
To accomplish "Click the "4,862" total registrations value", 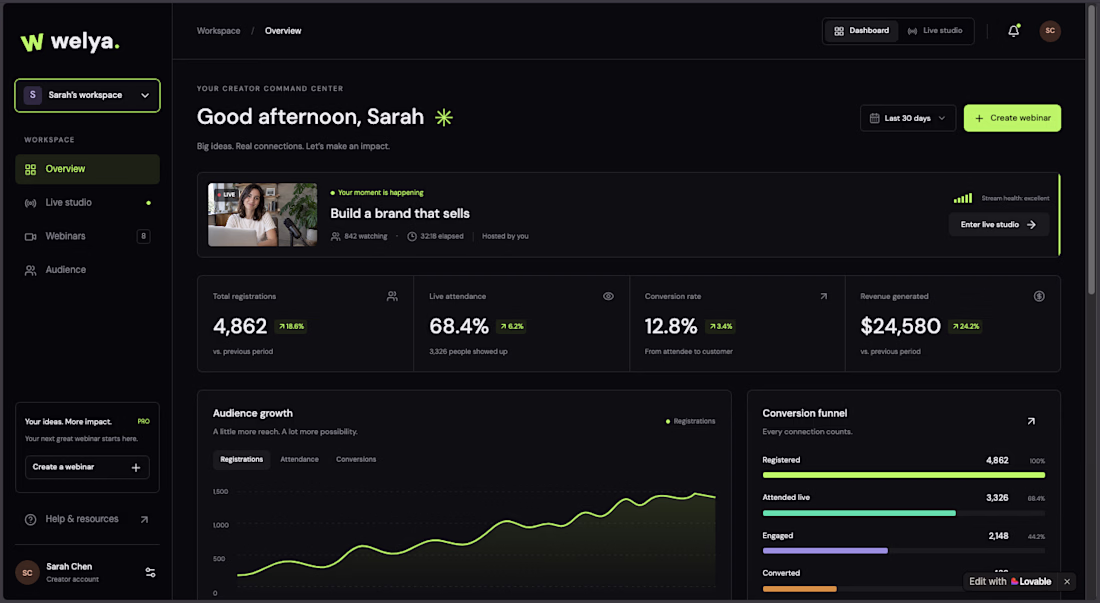I will click(x=240, y=326).
